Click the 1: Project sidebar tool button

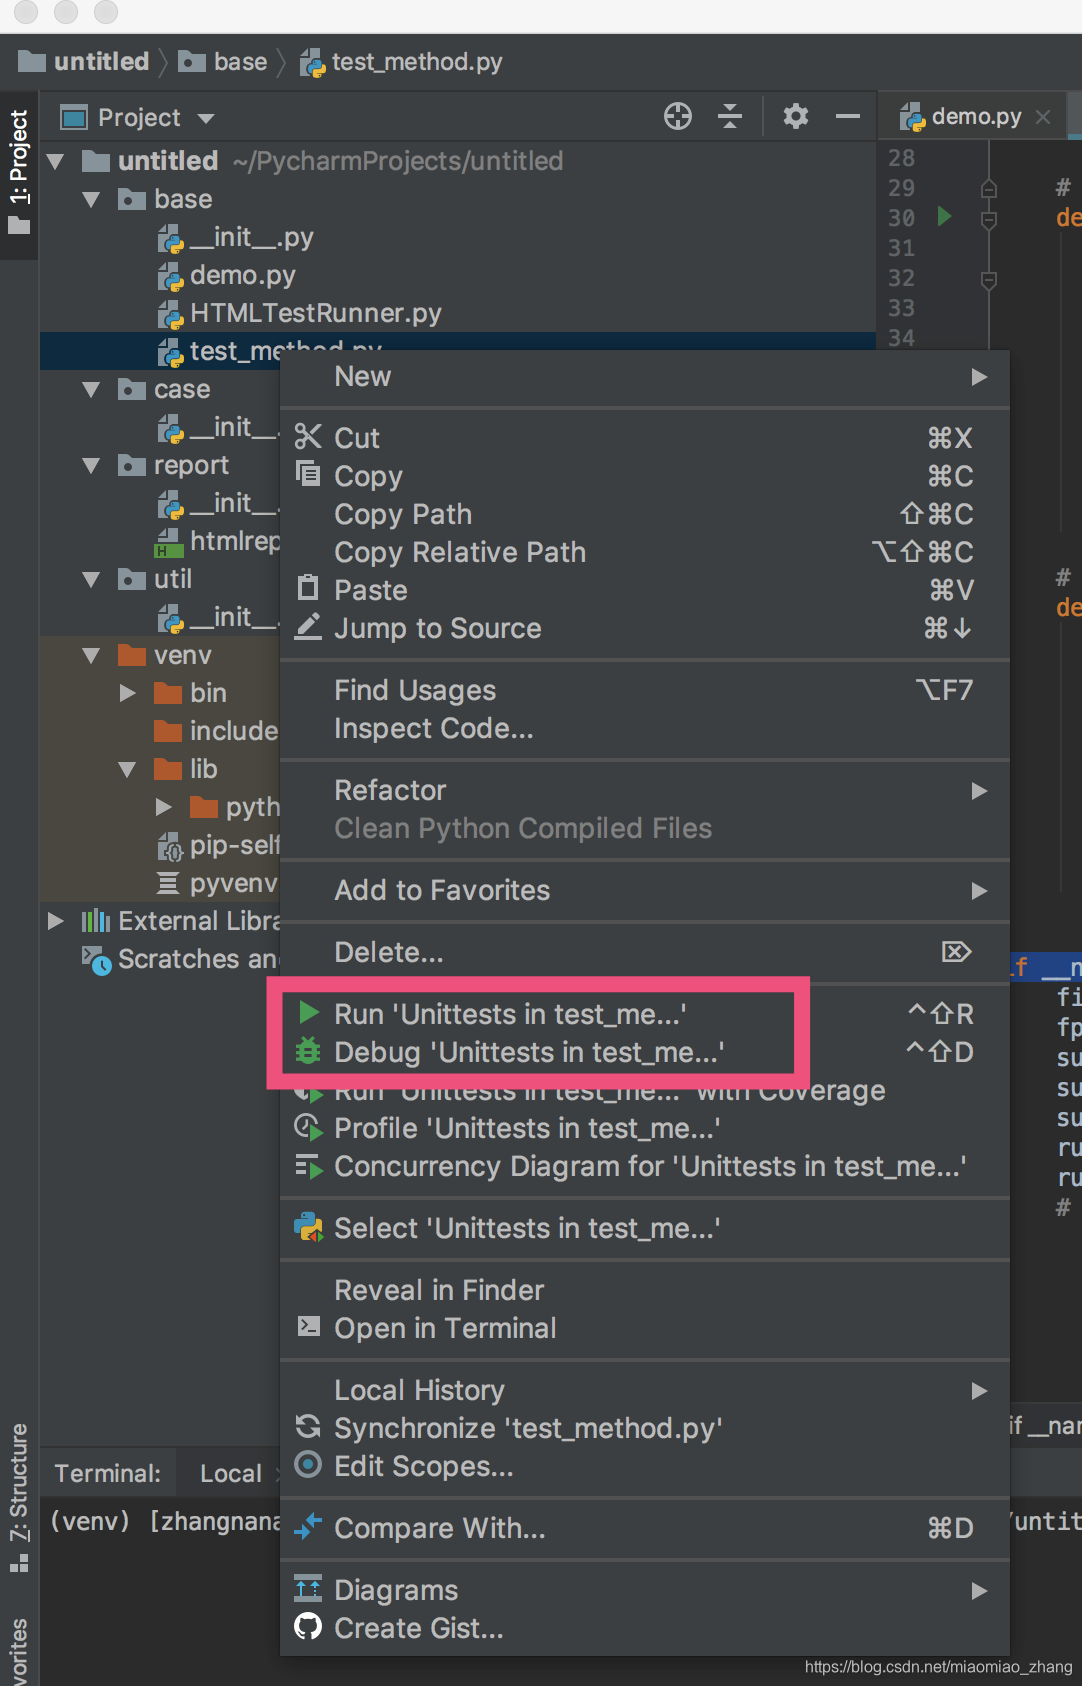coord(19,173)
